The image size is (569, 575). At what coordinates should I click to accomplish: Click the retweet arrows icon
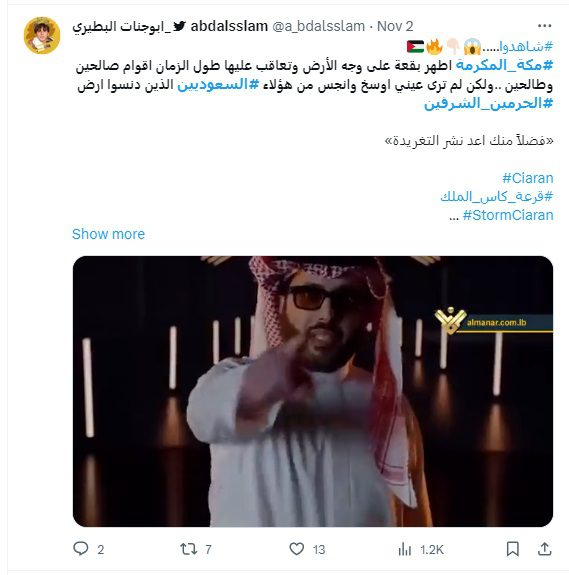click(x=189, y=549)
